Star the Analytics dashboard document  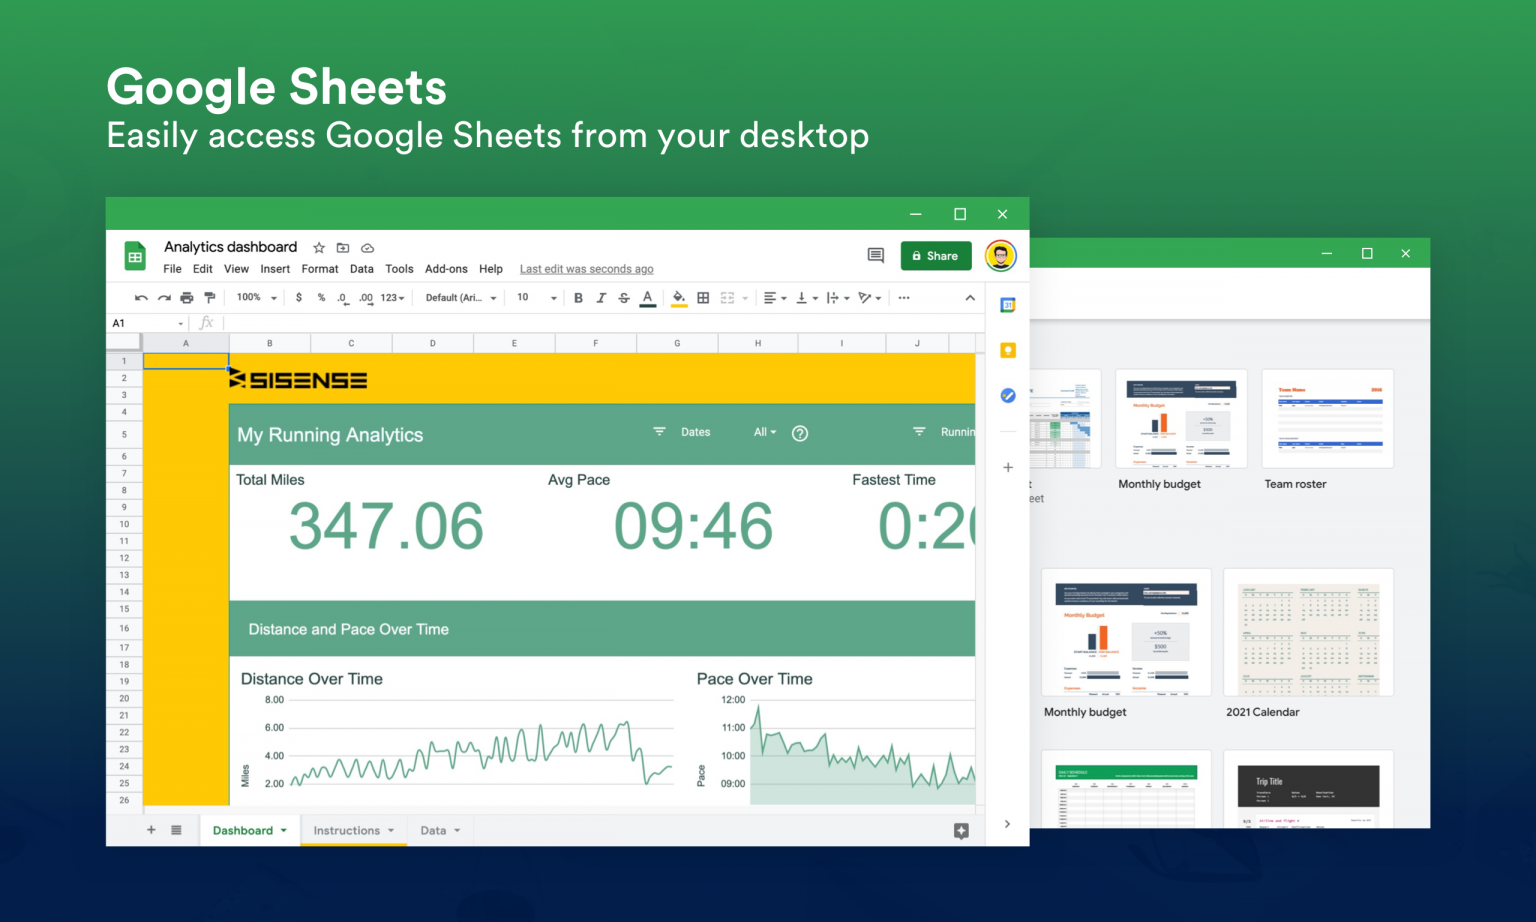tap(319, 248)
